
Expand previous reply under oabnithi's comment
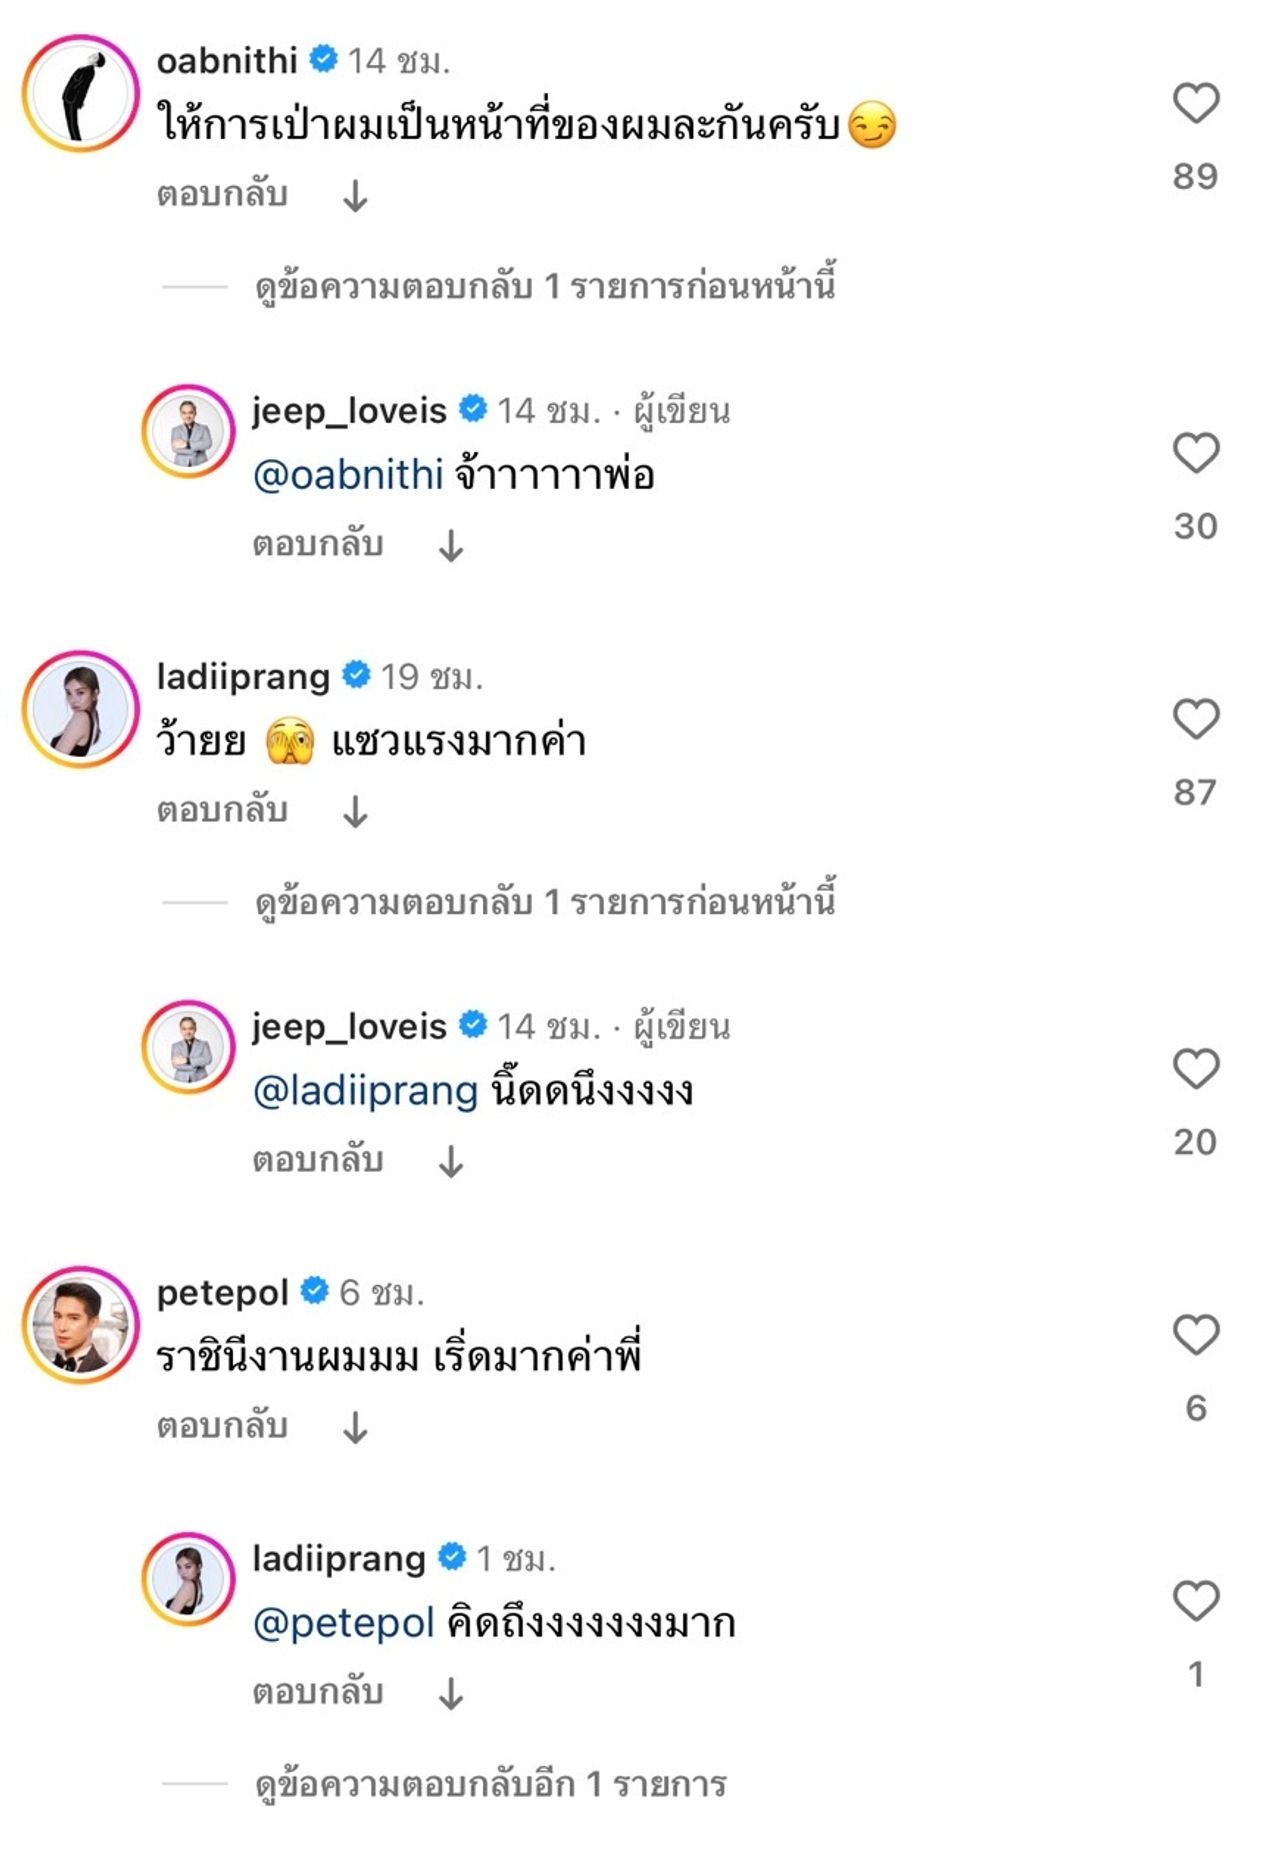545,287
